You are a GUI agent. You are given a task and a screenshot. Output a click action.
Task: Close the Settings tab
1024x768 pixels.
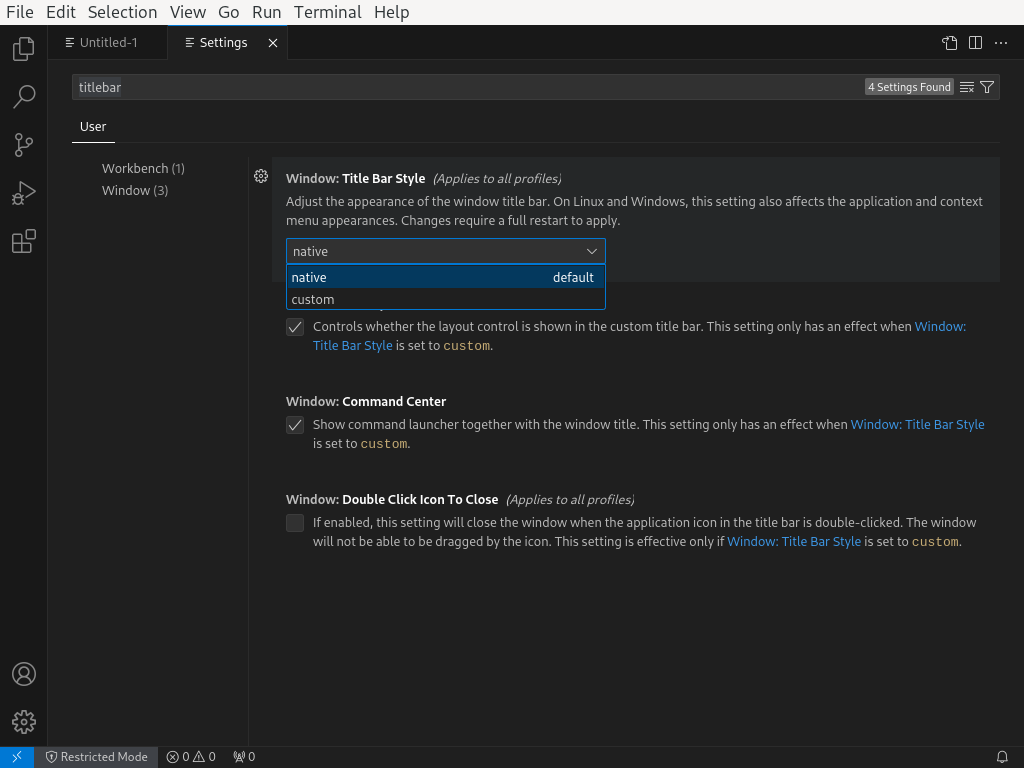[273, 43]
